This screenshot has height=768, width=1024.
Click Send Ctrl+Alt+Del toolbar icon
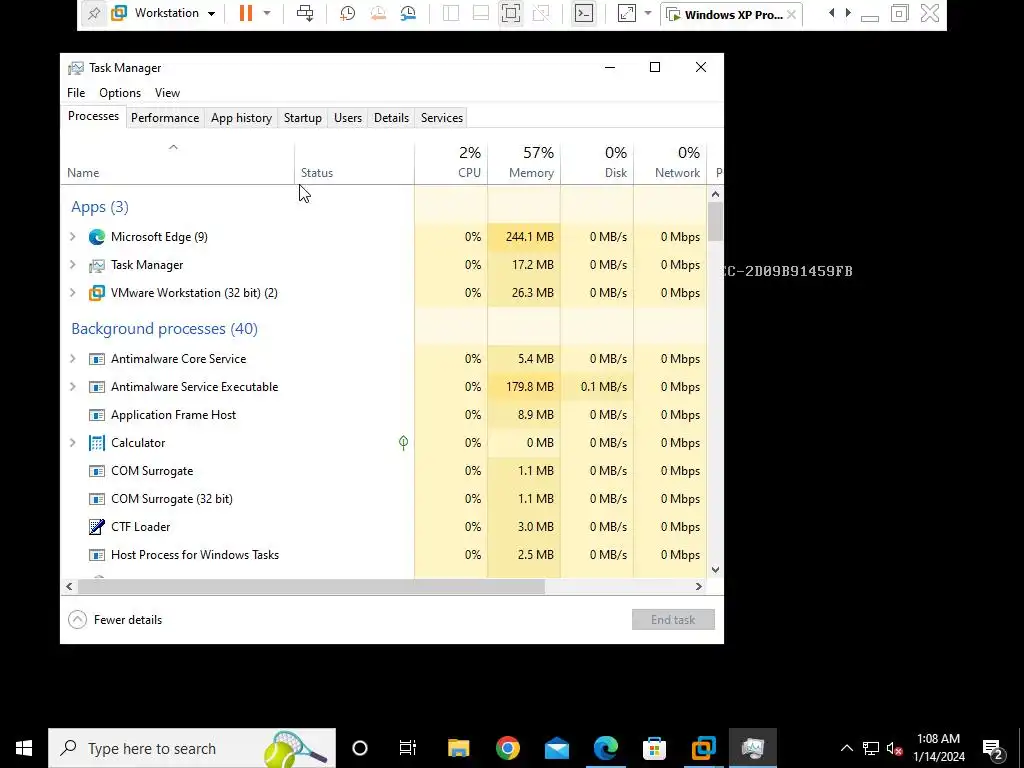pyautogui.click(x=305, y=13)
